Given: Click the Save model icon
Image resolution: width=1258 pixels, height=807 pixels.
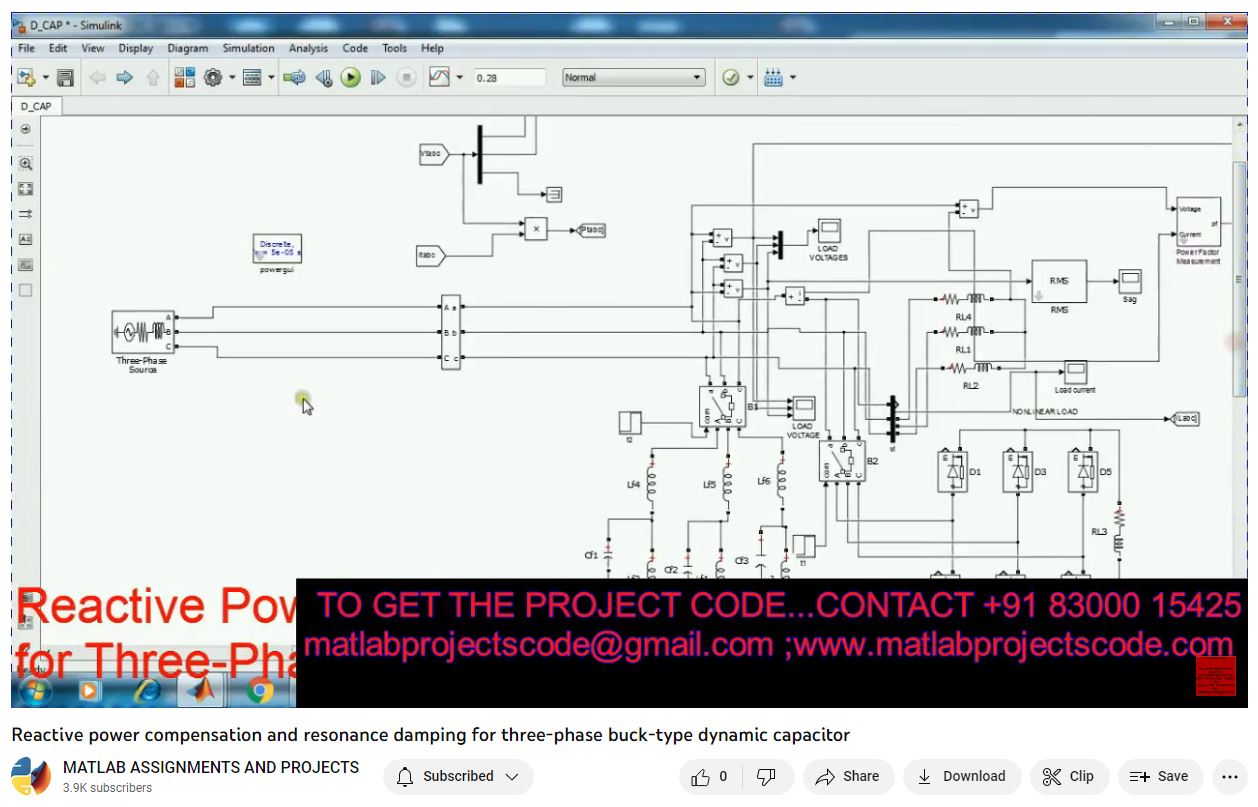Looking at the screenshot, I should point(65,77).
